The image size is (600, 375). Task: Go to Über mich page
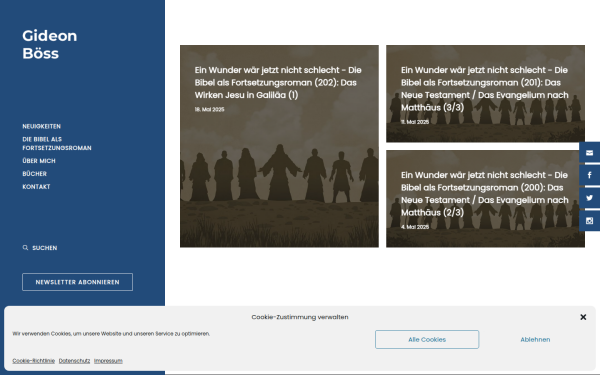[x=39, y=161]
